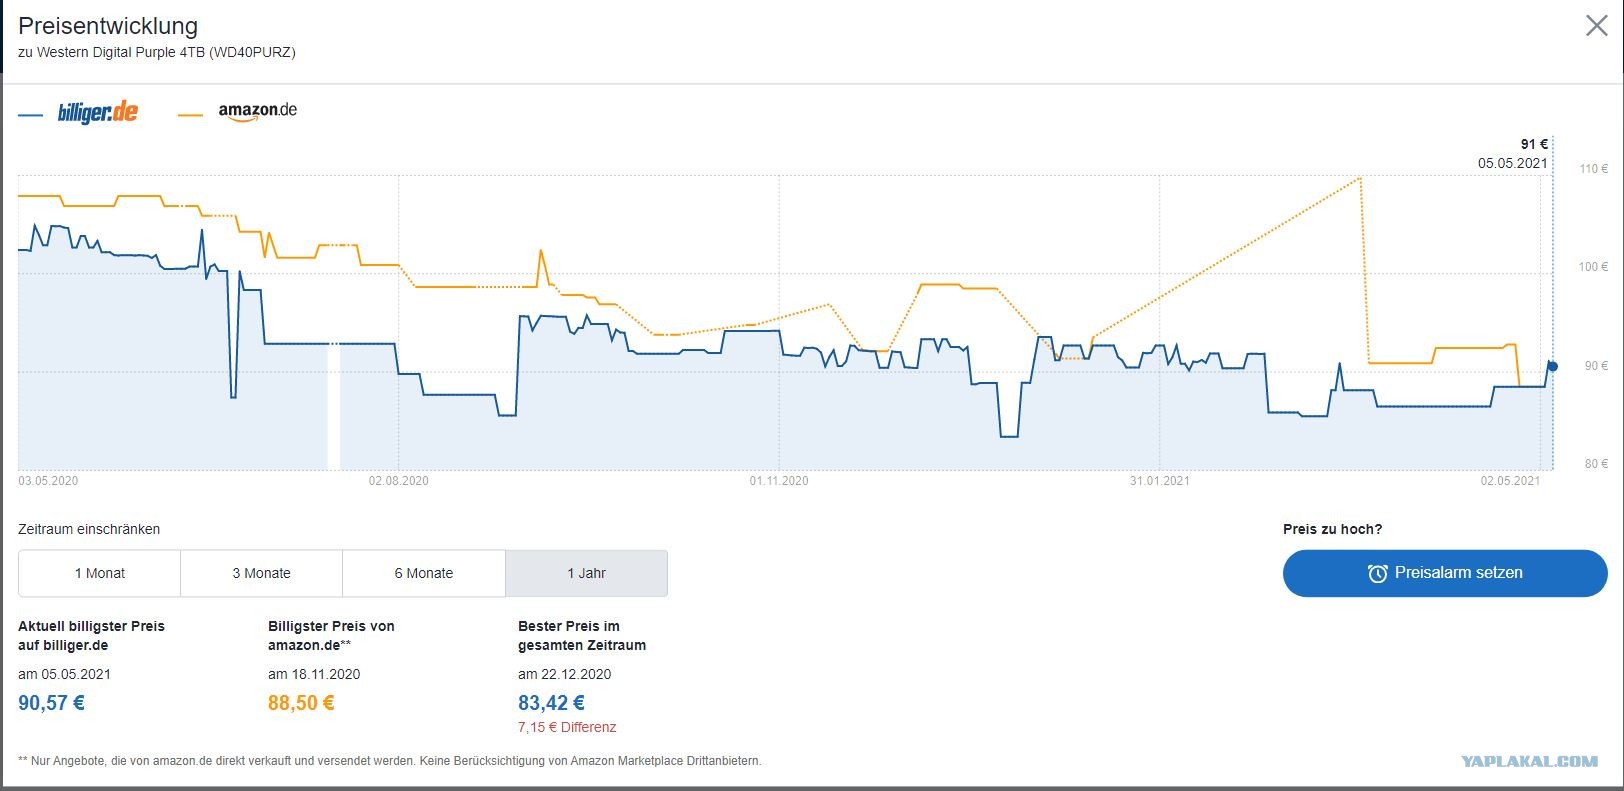Click the 02.08.2020 axis date label
Viewport: 1624px width, 791px height.
tap(399, 481)
